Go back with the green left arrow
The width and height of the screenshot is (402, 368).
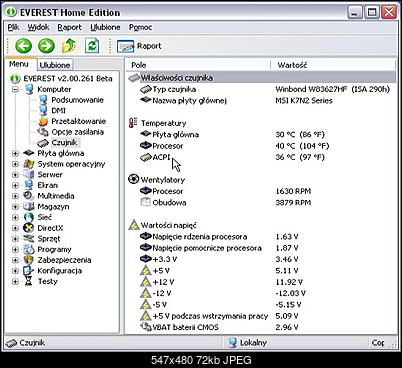coord(23,46)
